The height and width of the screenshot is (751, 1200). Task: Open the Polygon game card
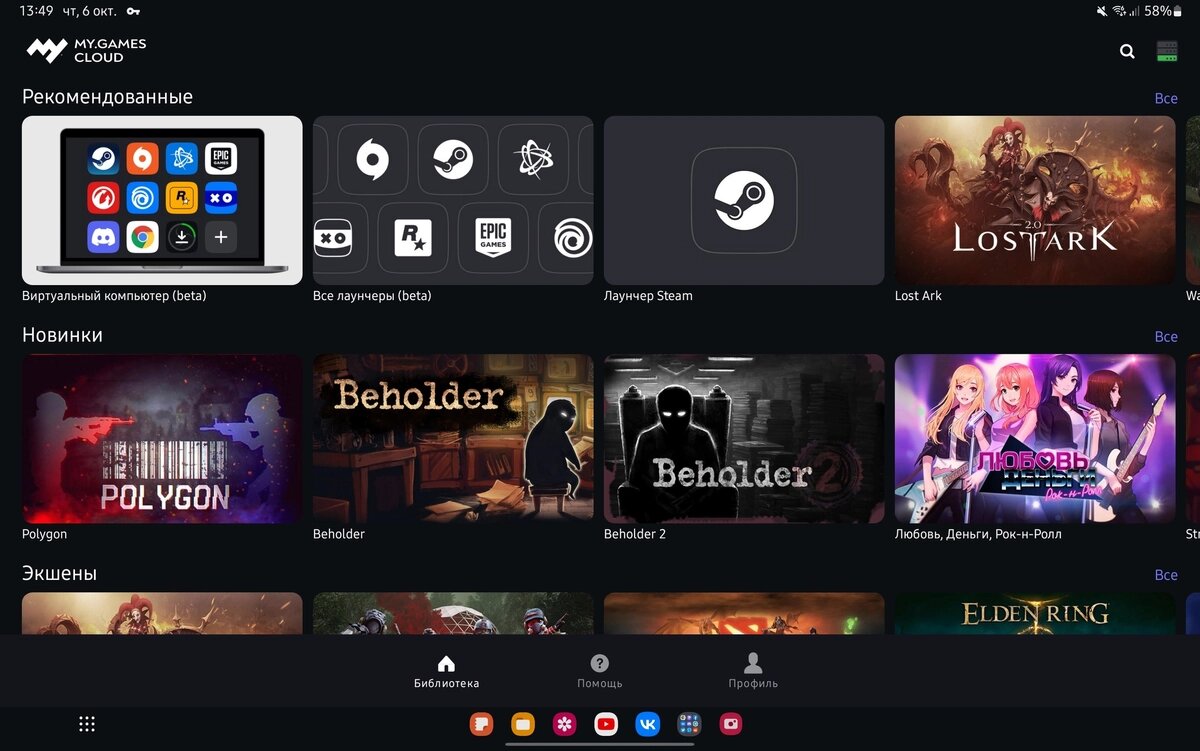point(162,438)
